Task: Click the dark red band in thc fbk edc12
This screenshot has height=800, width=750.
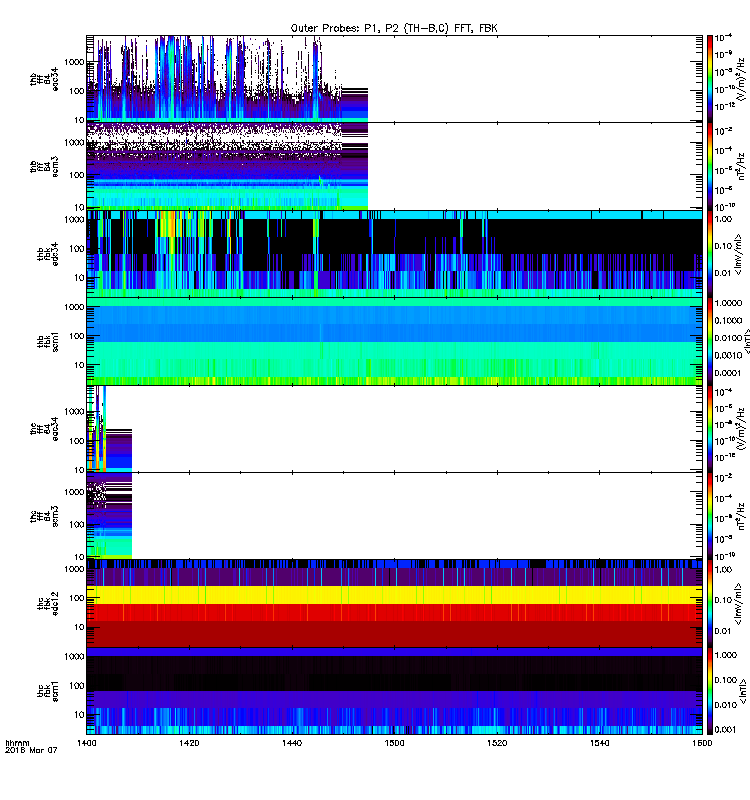Action: (394, 634)
